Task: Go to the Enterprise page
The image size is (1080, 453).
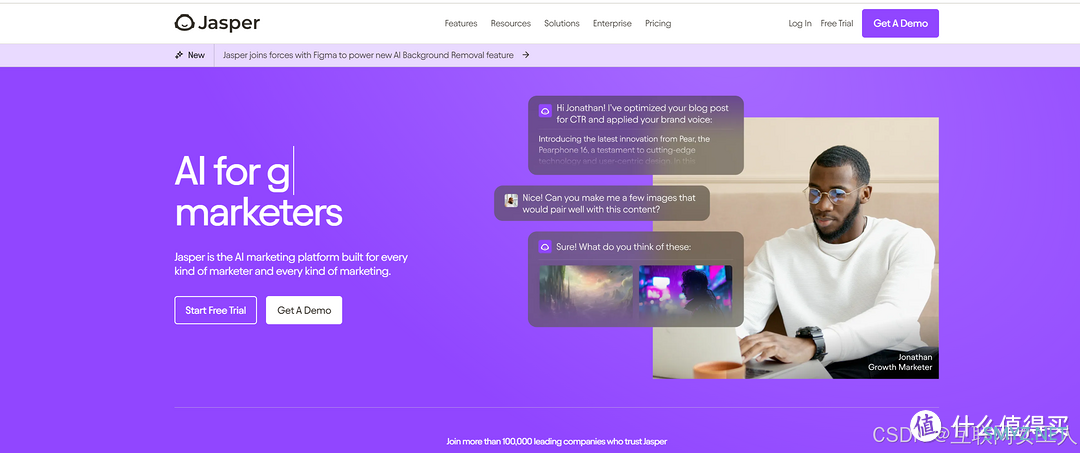Action: [612, 23]
